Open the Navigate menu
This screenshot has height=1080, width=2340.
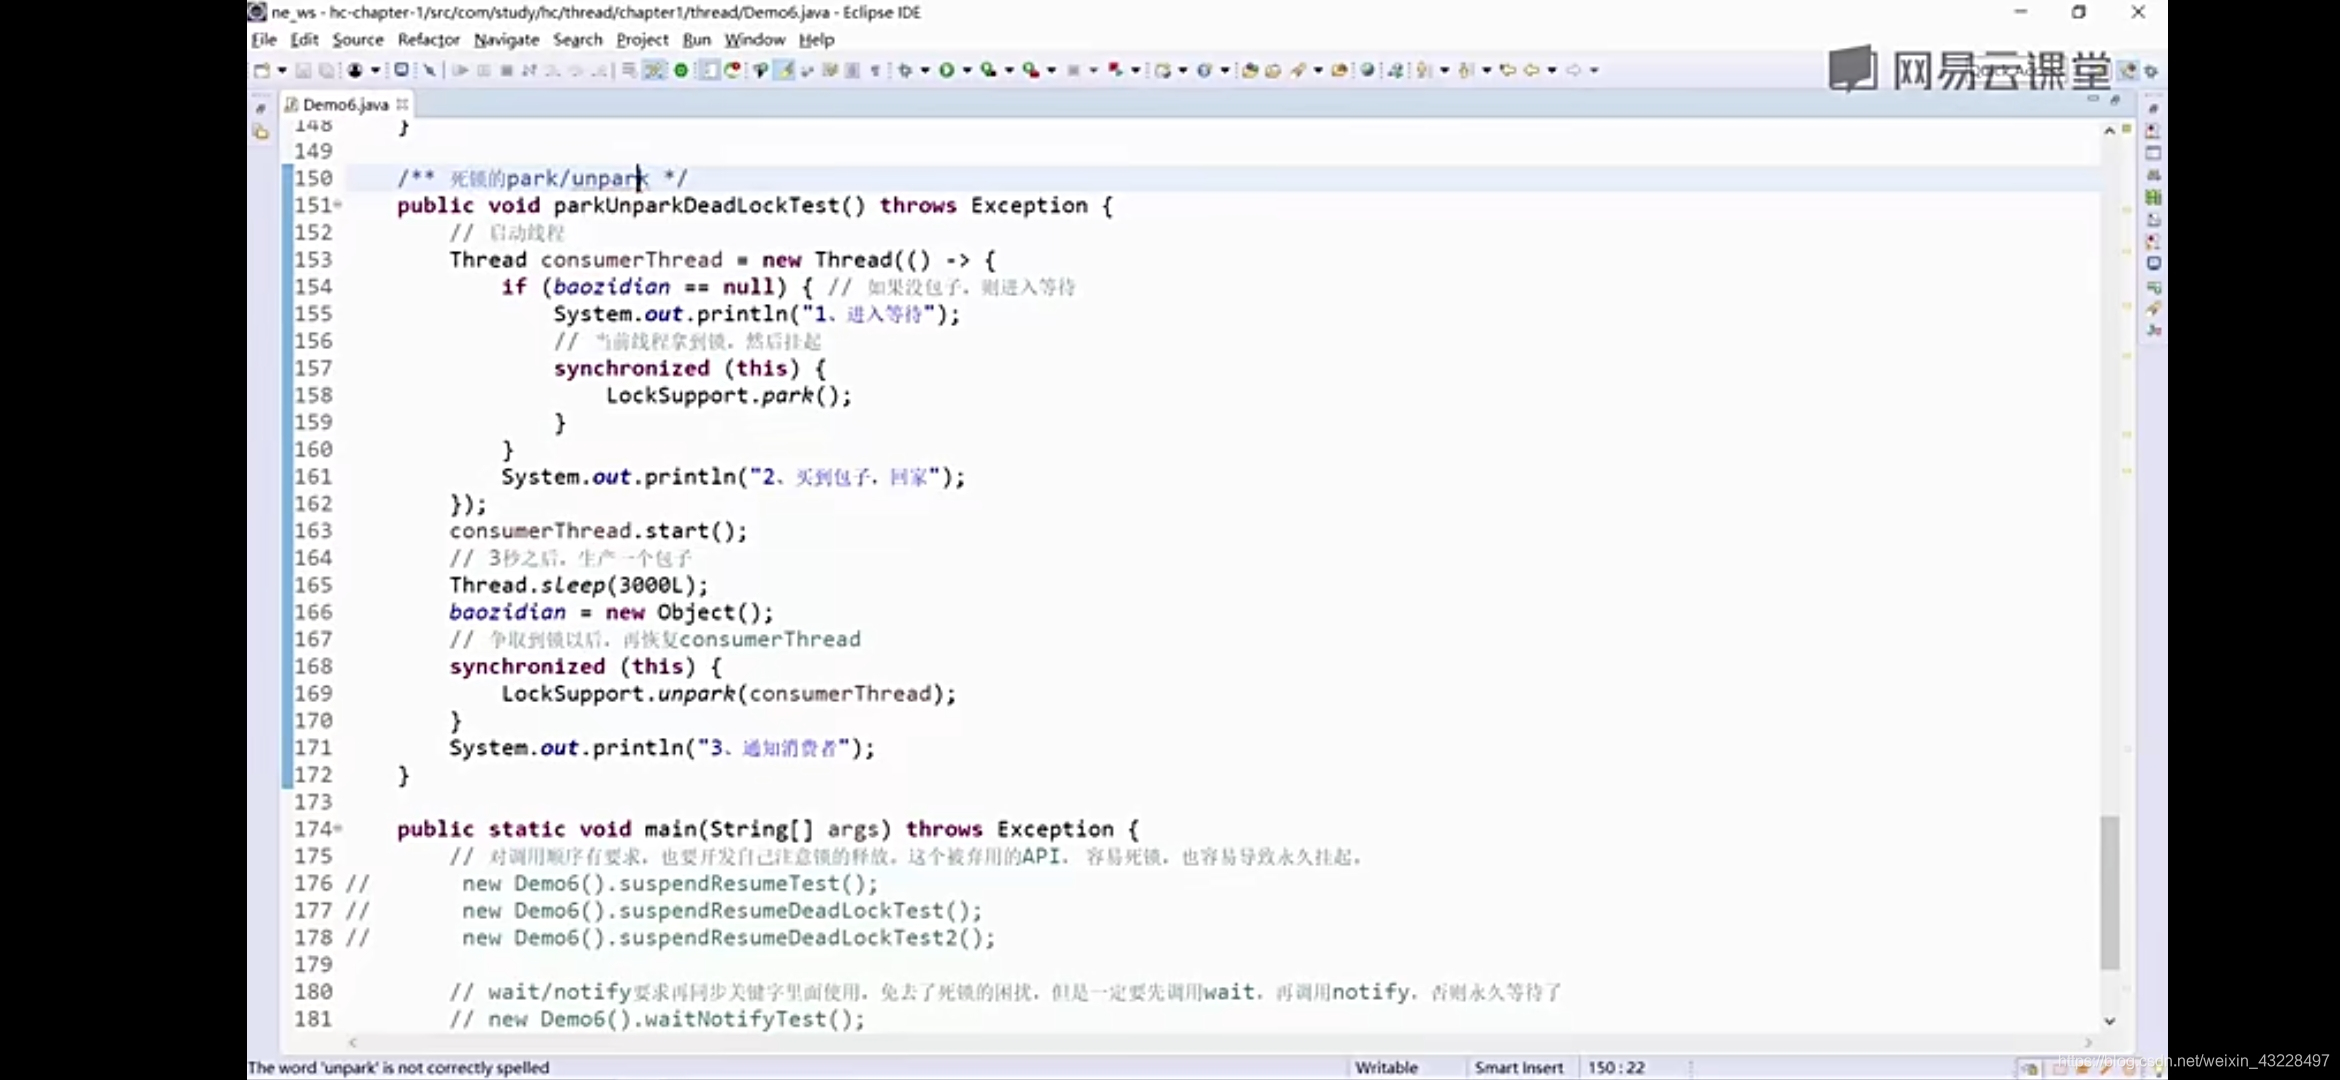click(506, 40)
